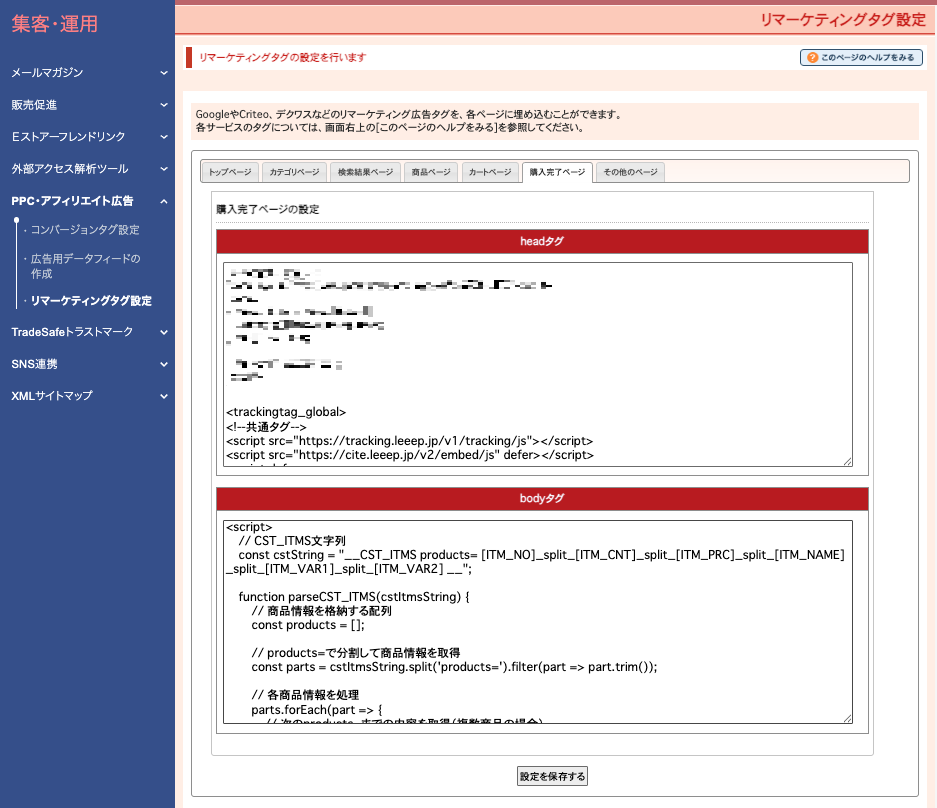Click the 購入完了ページの設定 heading

coord(268,210)
